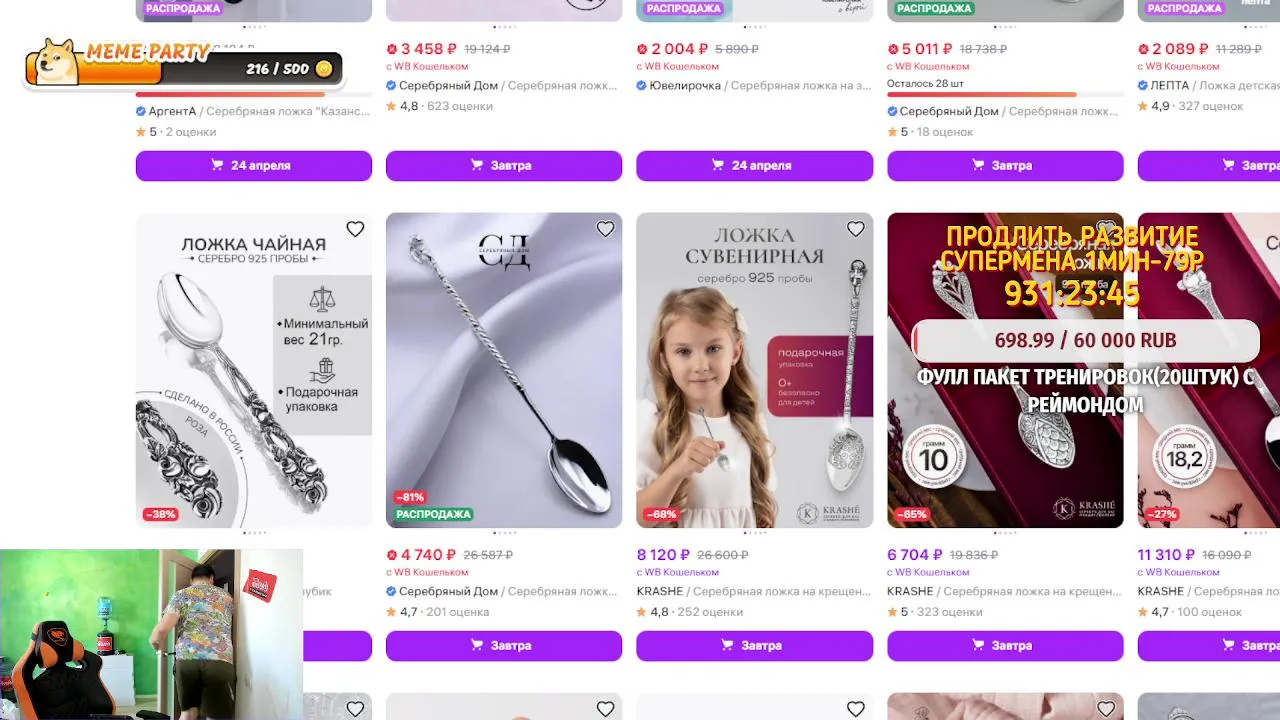
Task: Click the streamer webcam overlay
Action: 151,634
